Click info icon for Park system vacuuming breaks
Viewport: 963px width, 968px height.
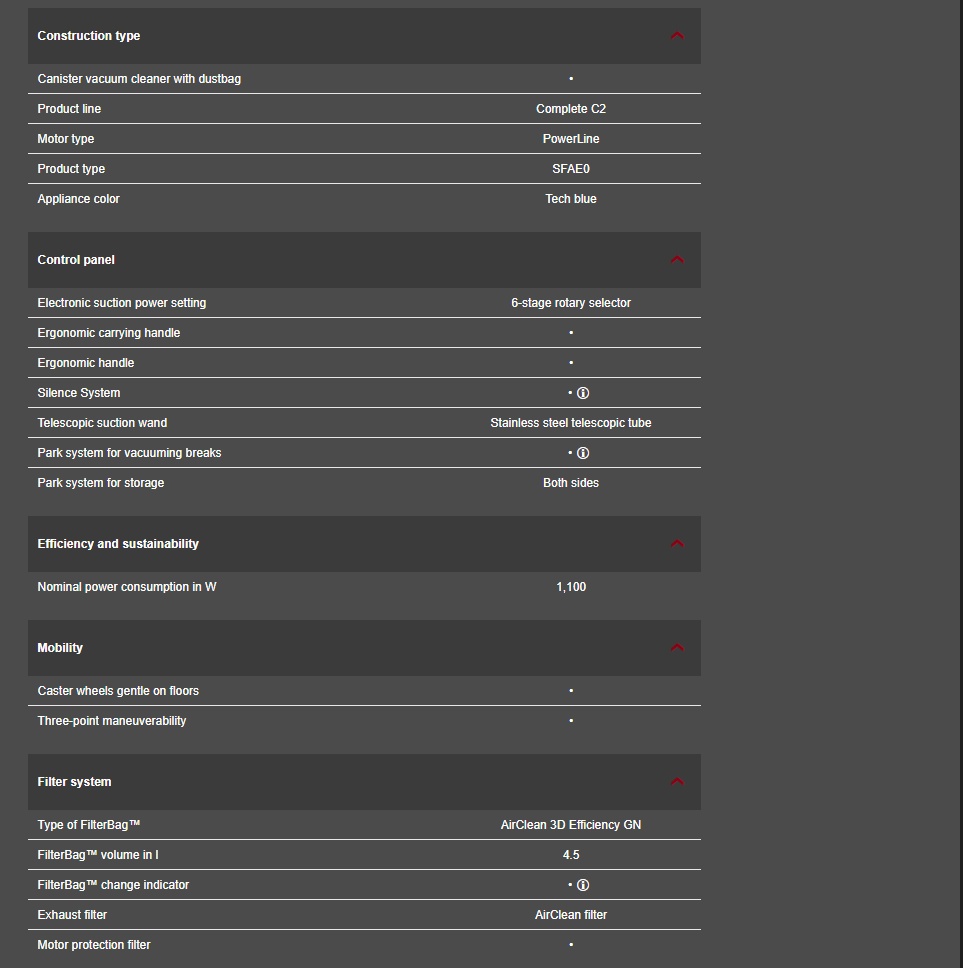coord(583,453)
